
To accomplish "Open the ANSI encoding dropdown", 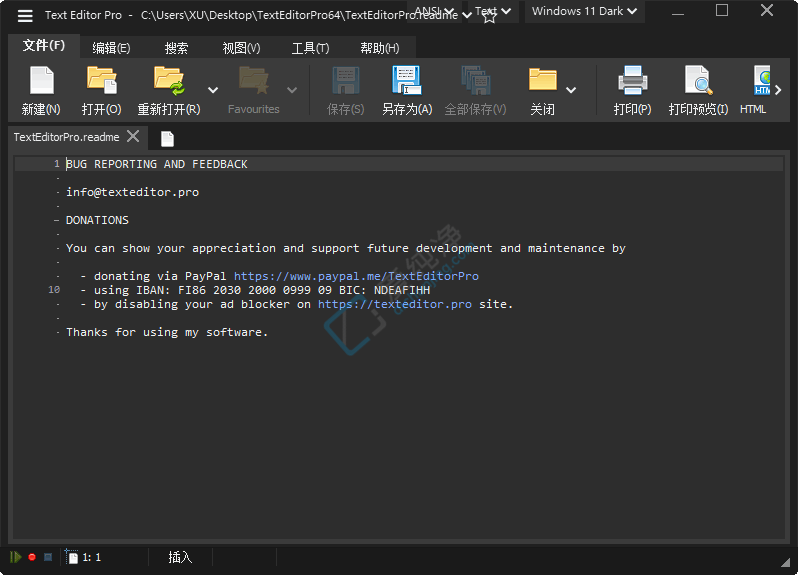I will [x=434, y=11].
